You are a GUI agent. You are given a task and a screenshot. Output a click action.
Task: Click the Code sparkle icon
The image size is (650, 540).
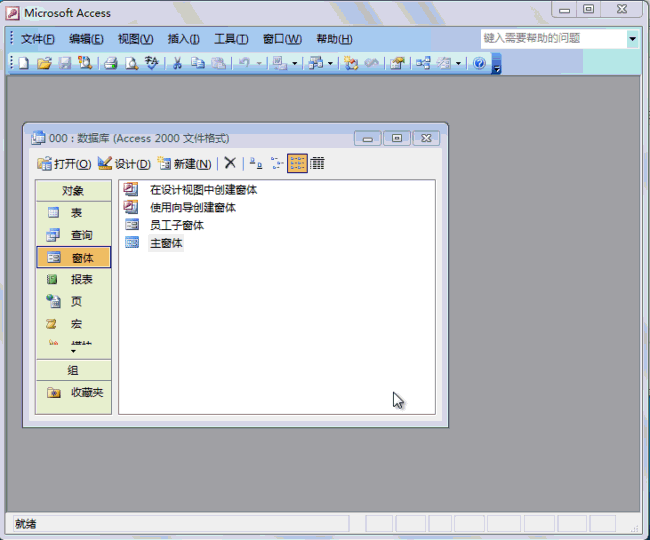(x=351, y=63)
